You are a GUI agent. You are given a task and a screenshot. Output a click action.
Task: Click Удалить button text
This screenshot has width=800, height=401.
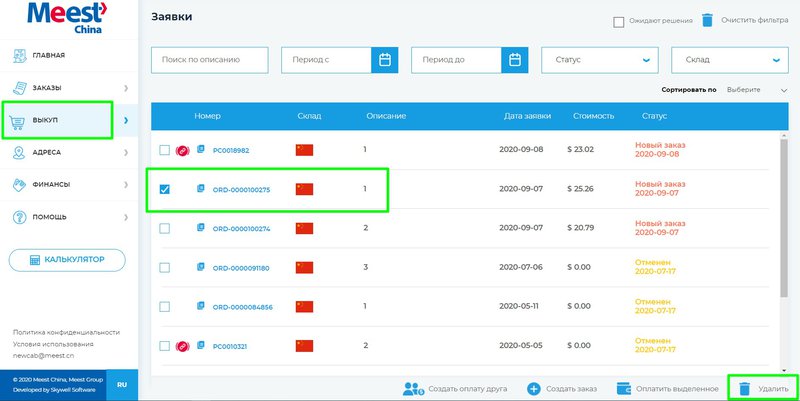point(773,389)
